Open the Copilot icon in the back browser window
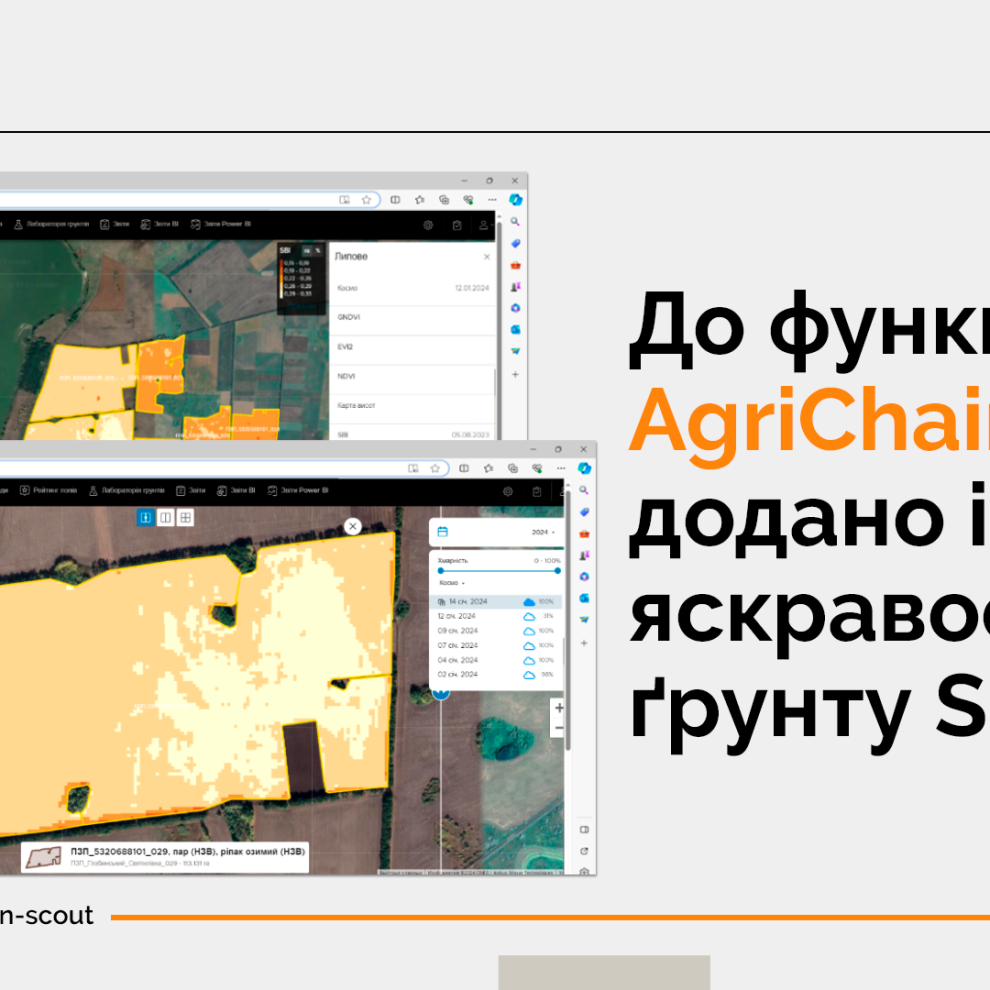Screen dimensions: 990x990 pos(515,200)
